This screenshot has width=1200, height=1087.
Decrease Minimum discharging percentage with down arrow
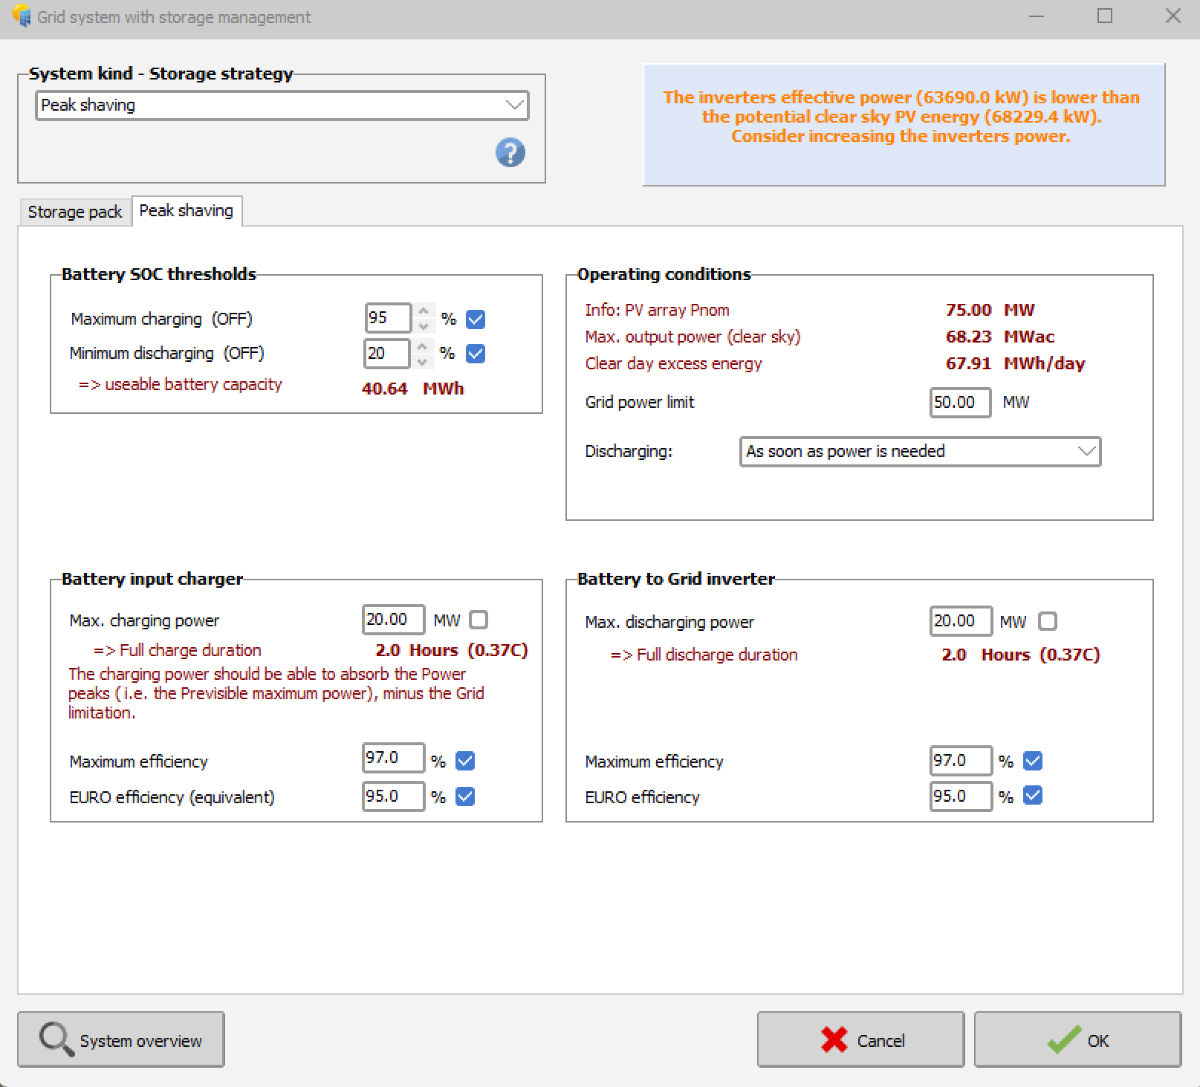point(423,360)
